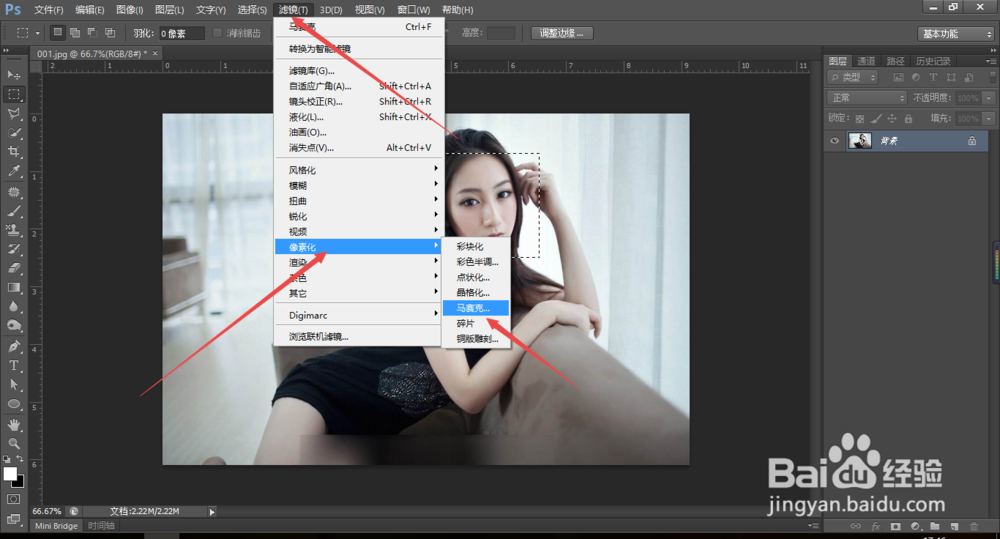
Task: Select the Pen tool
Action: click(13, 347)
